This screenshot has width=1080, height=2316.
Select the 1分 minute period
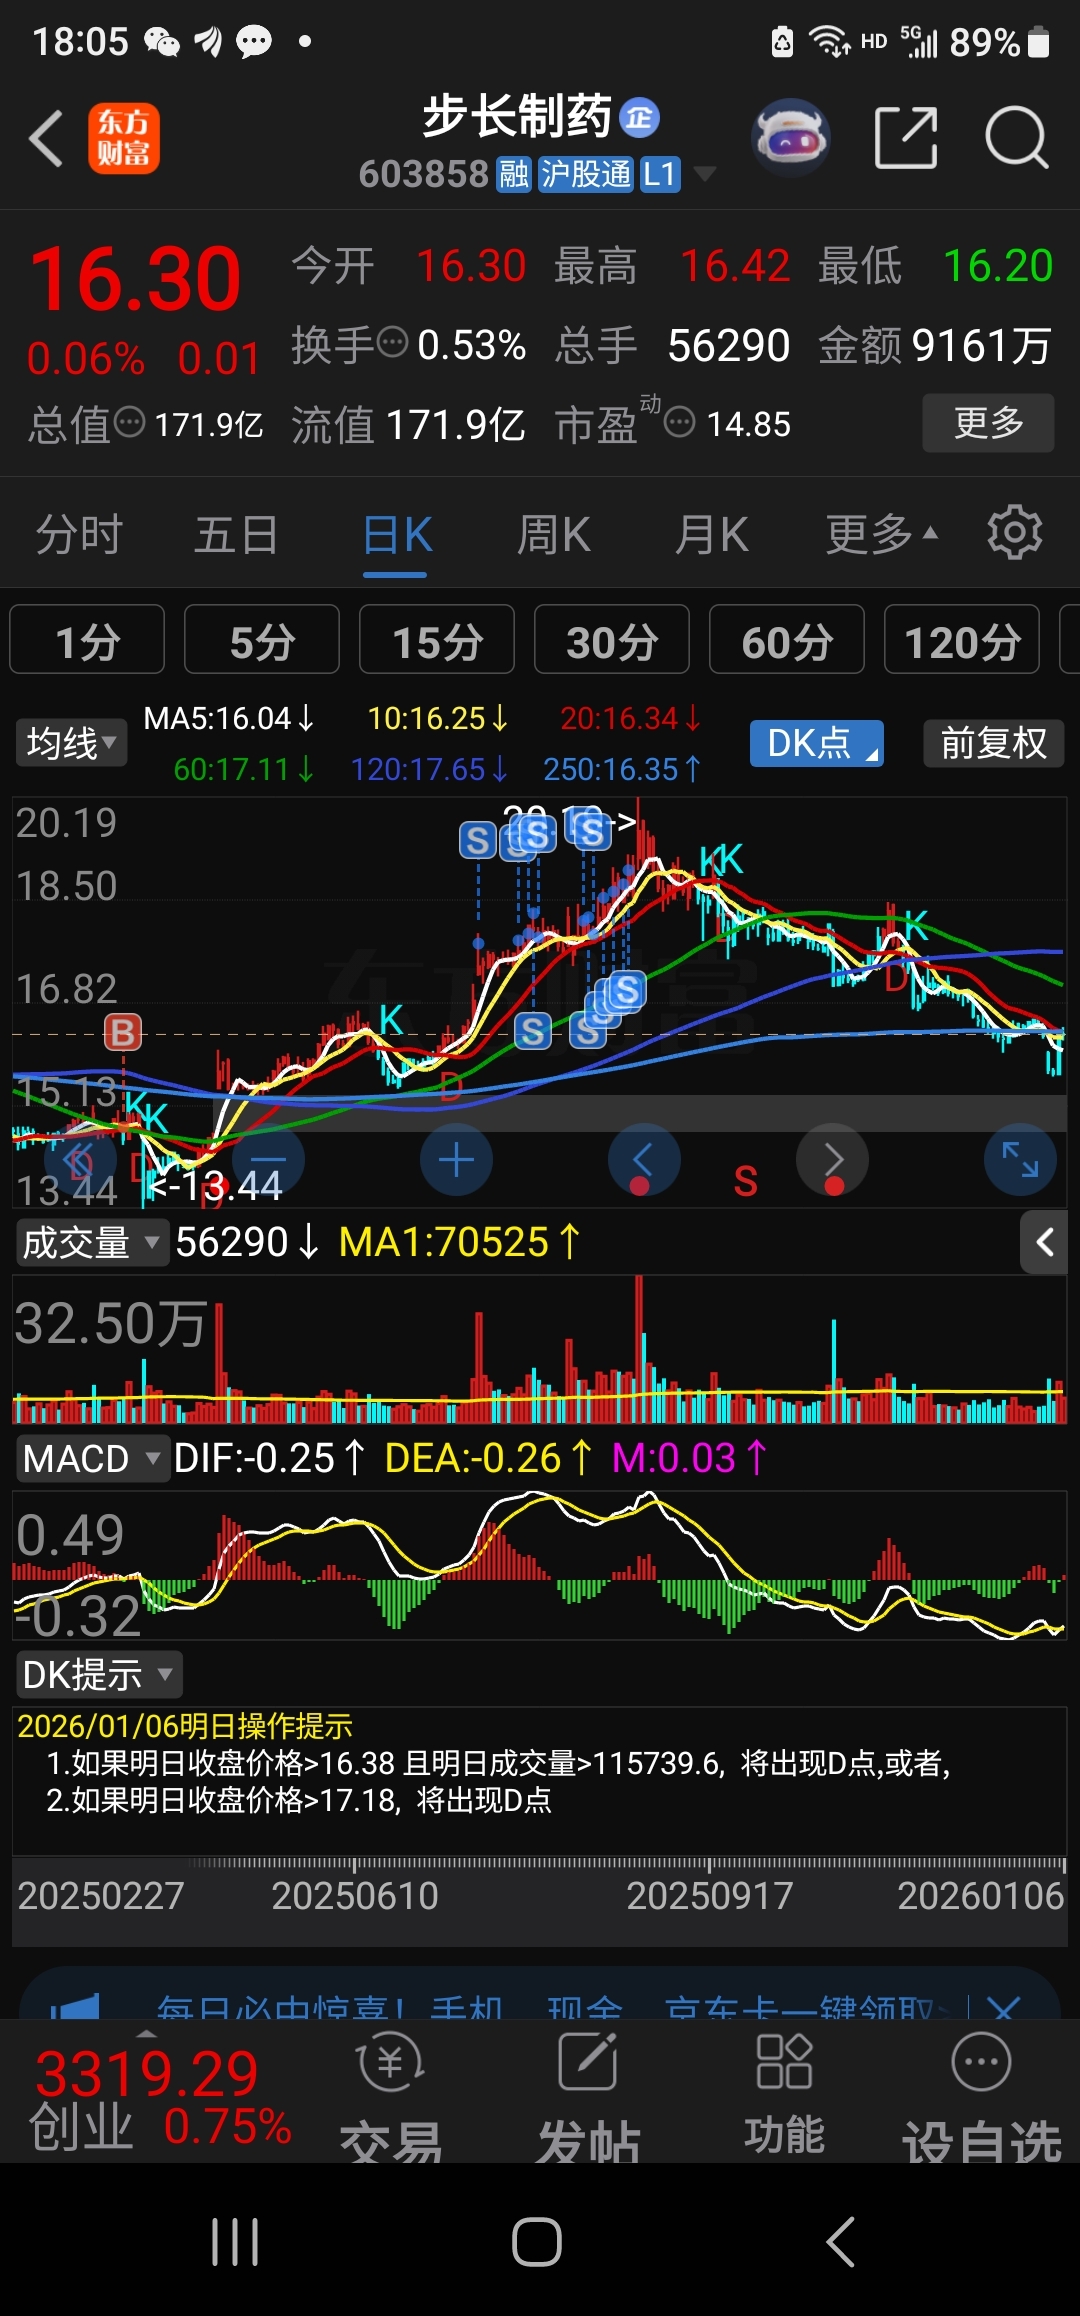point(87,640)
